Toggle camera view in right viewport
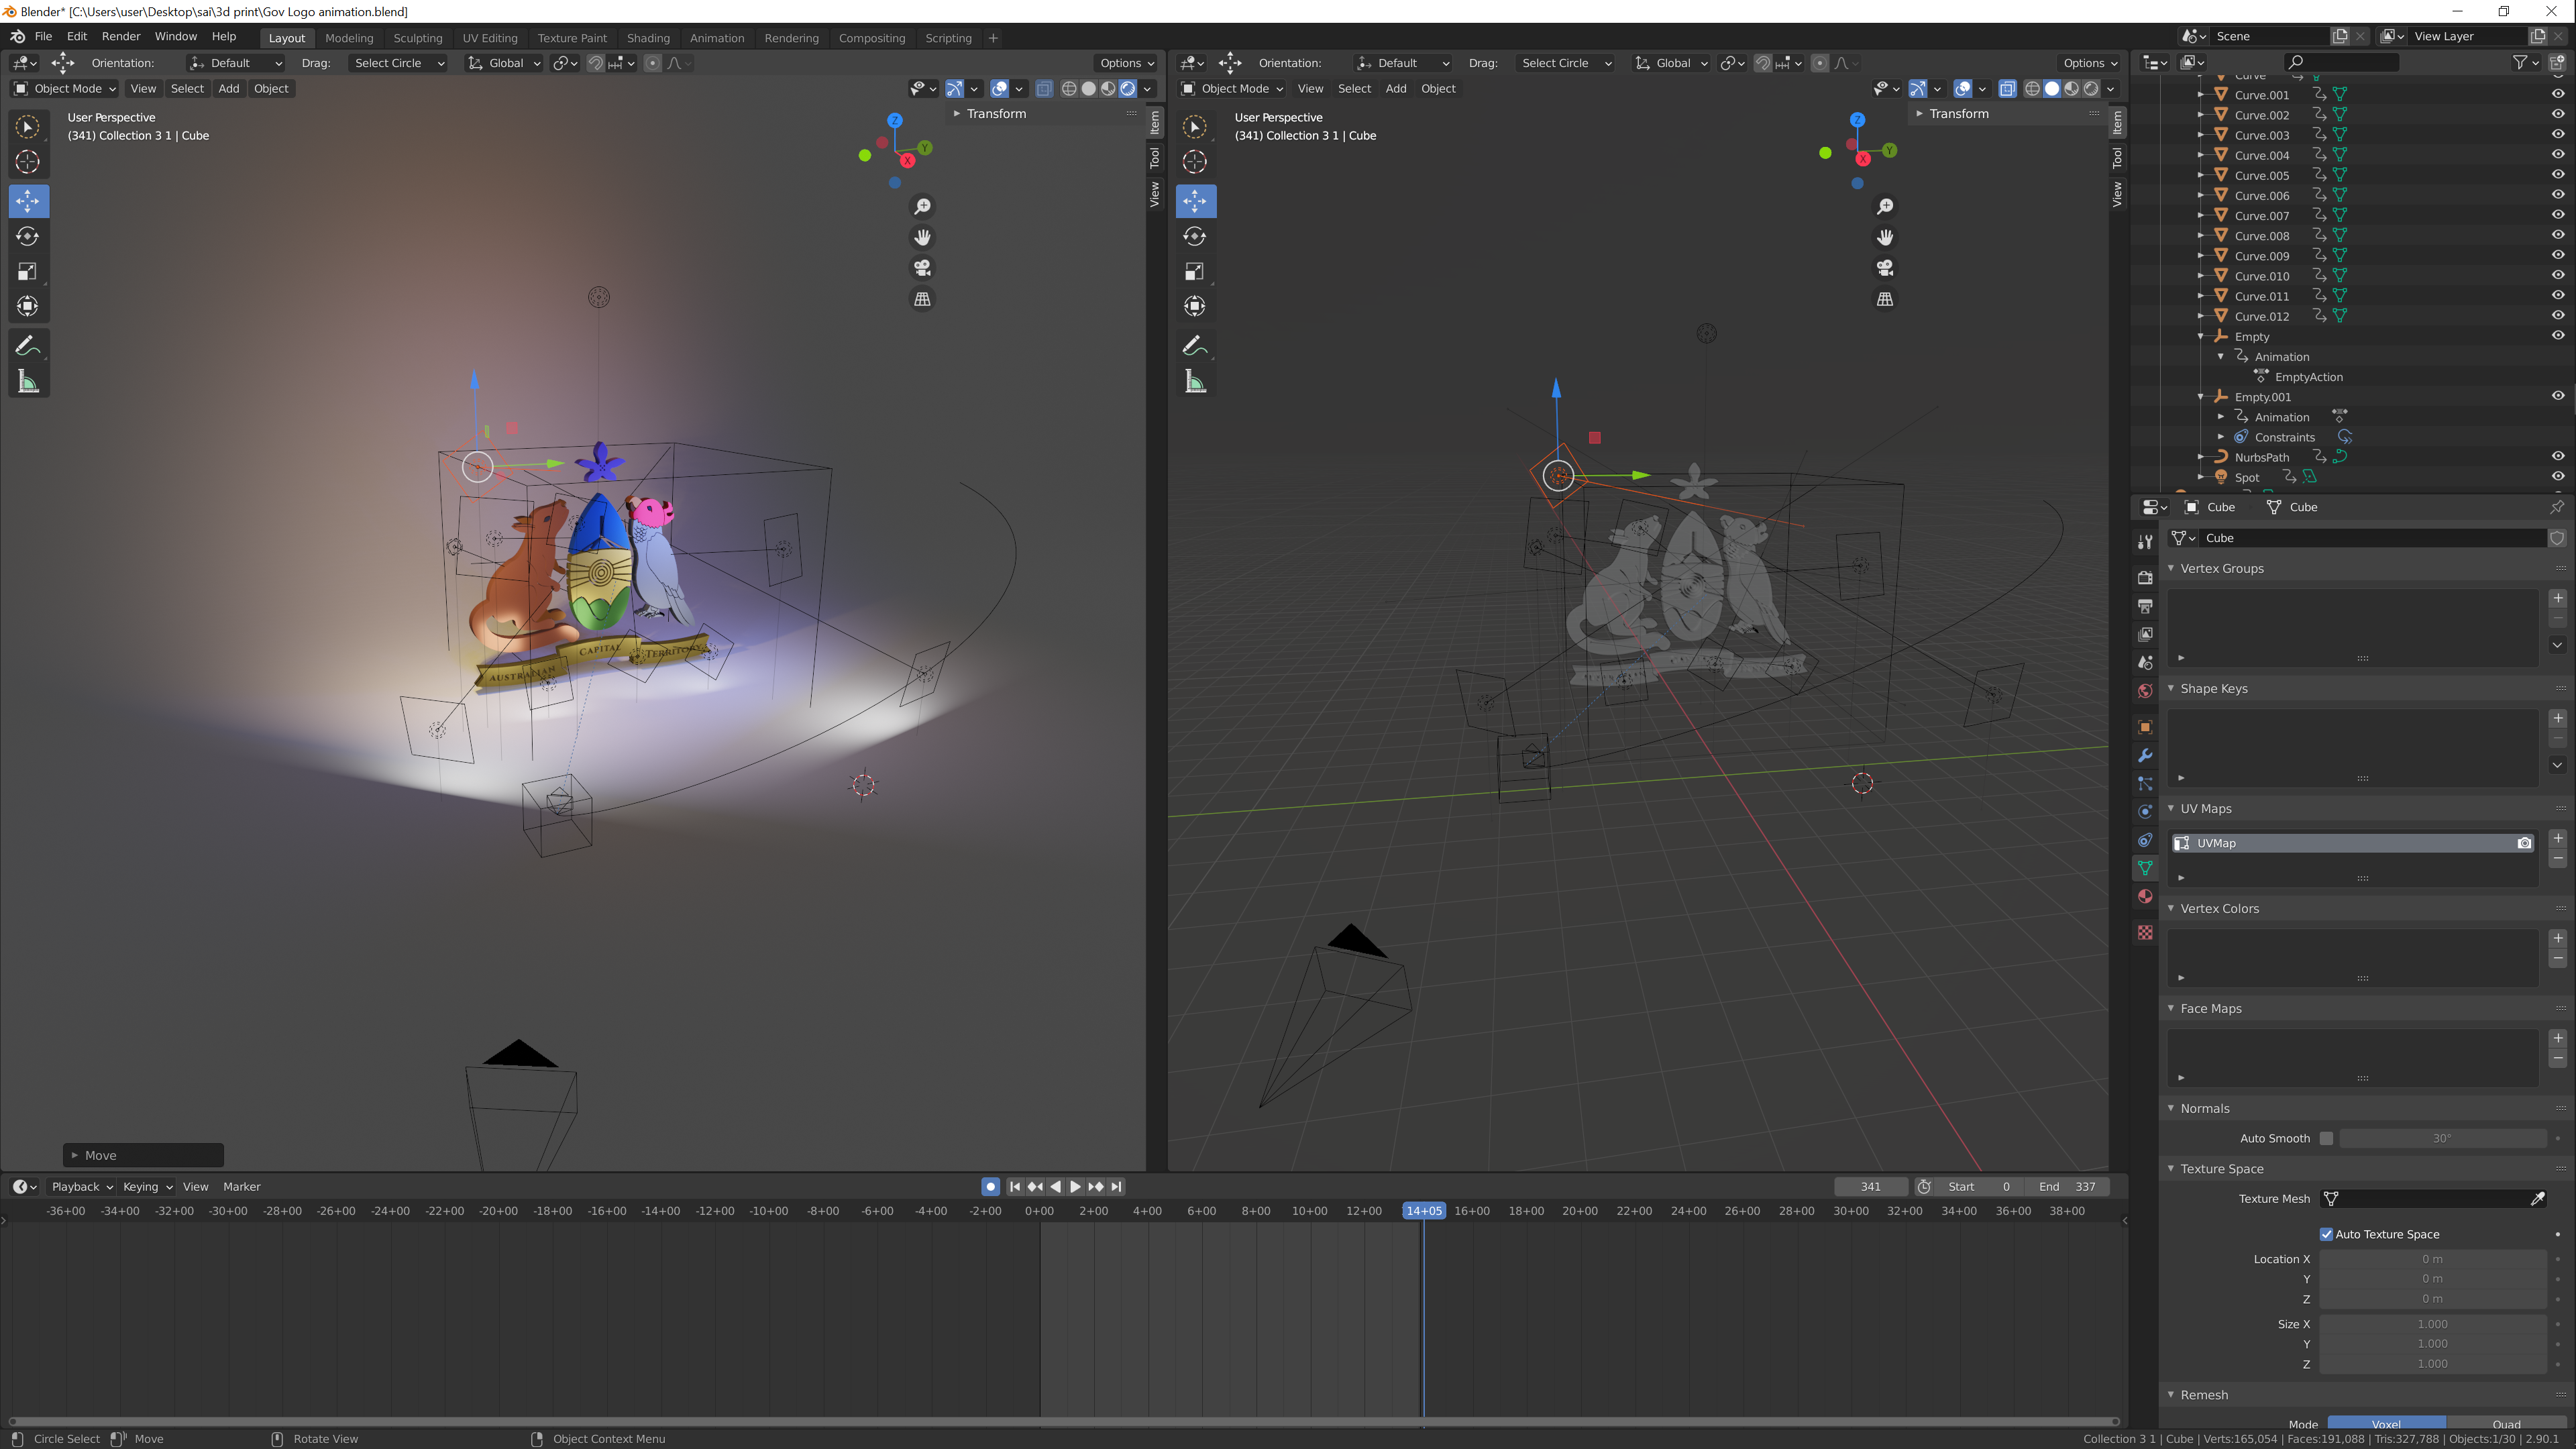The image size is (2576, 1449). point(1885,268)
